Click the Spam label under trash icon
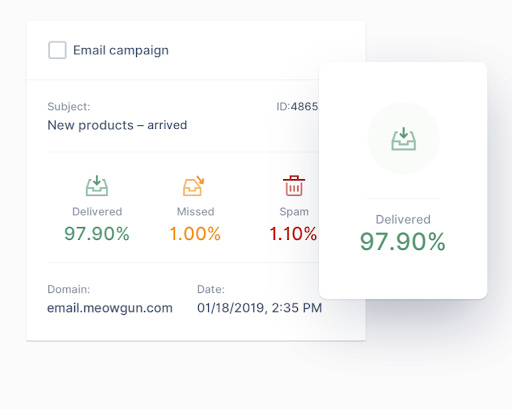The width and height of the screenshot is (512, 409). point(294,212)
